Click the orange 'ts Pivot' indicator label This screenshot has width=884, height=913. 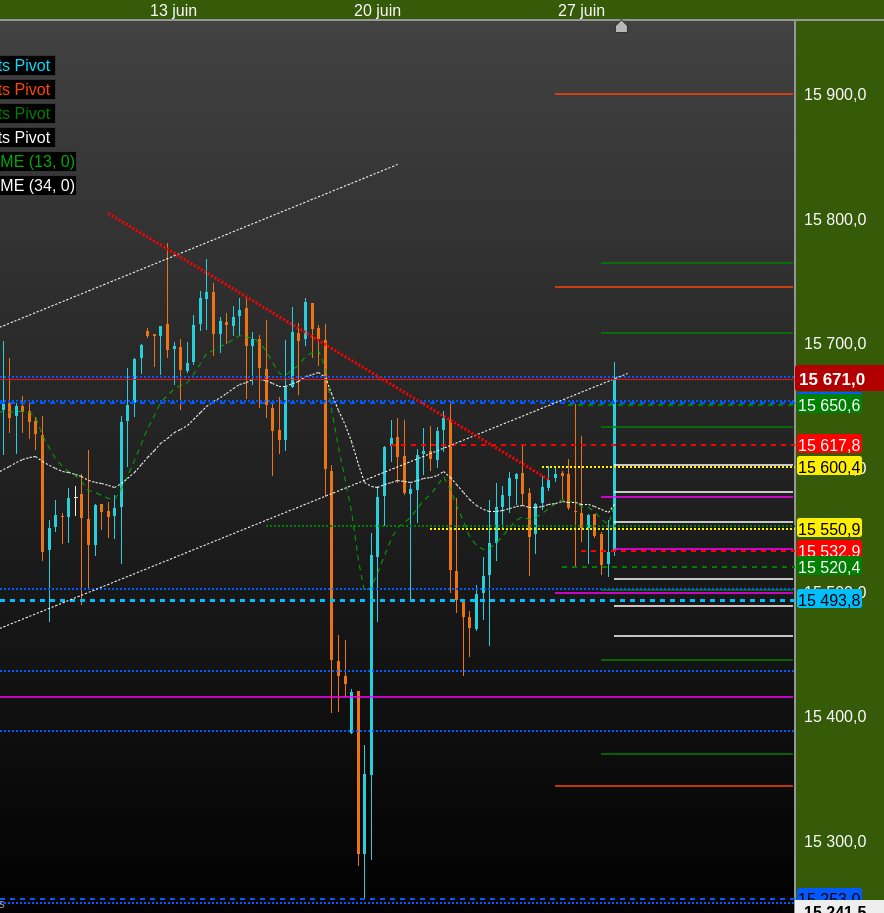point(25,89)
